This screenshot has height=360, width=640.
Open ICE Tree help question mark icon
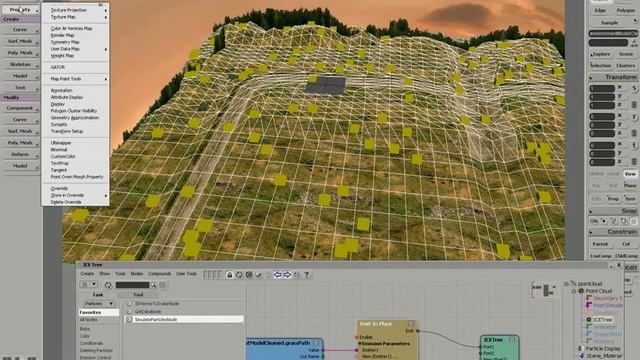click(x=307, y=275)
